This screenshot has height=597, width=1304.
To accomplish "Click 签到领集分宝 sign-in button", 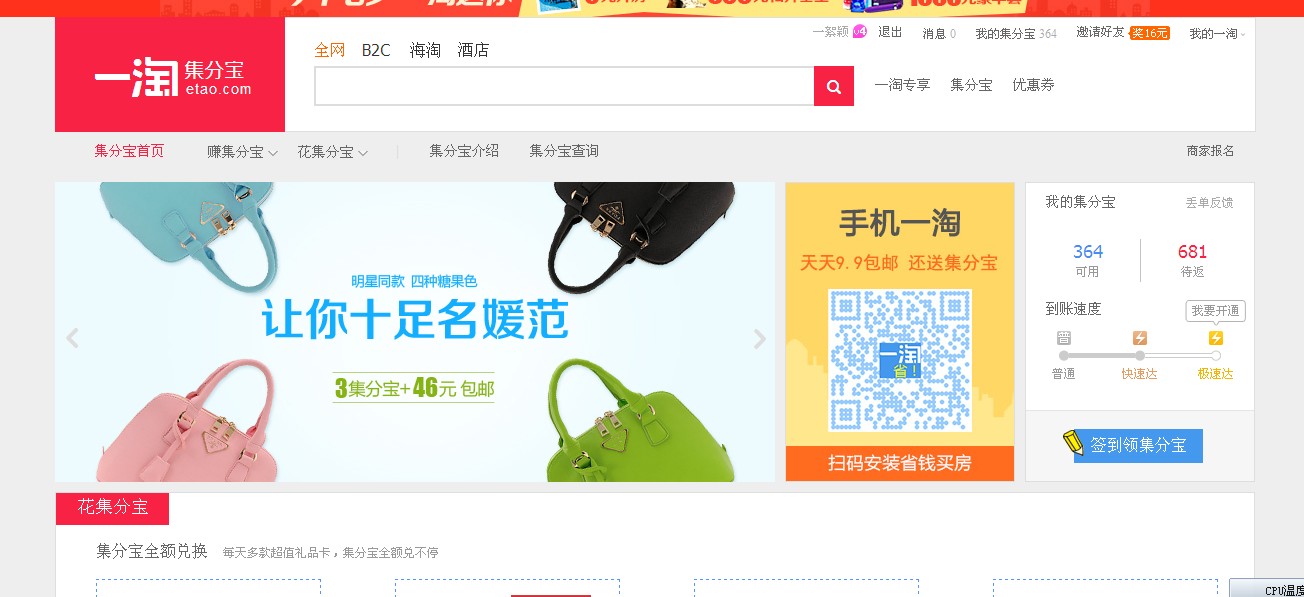I will click(x=1138, y=446).
